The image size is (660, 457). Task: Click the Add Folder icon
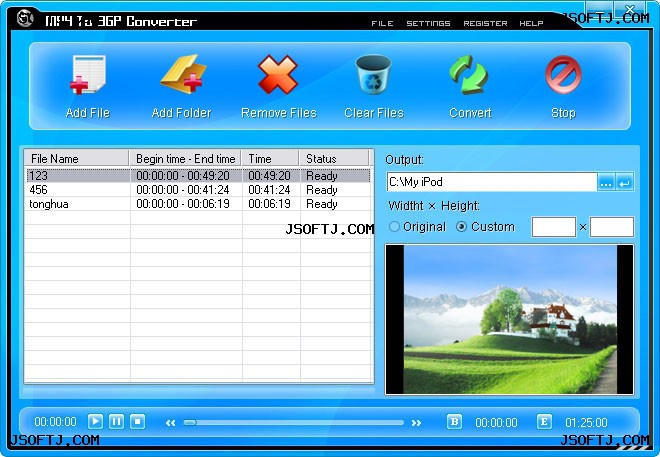[x=183, y=74]
